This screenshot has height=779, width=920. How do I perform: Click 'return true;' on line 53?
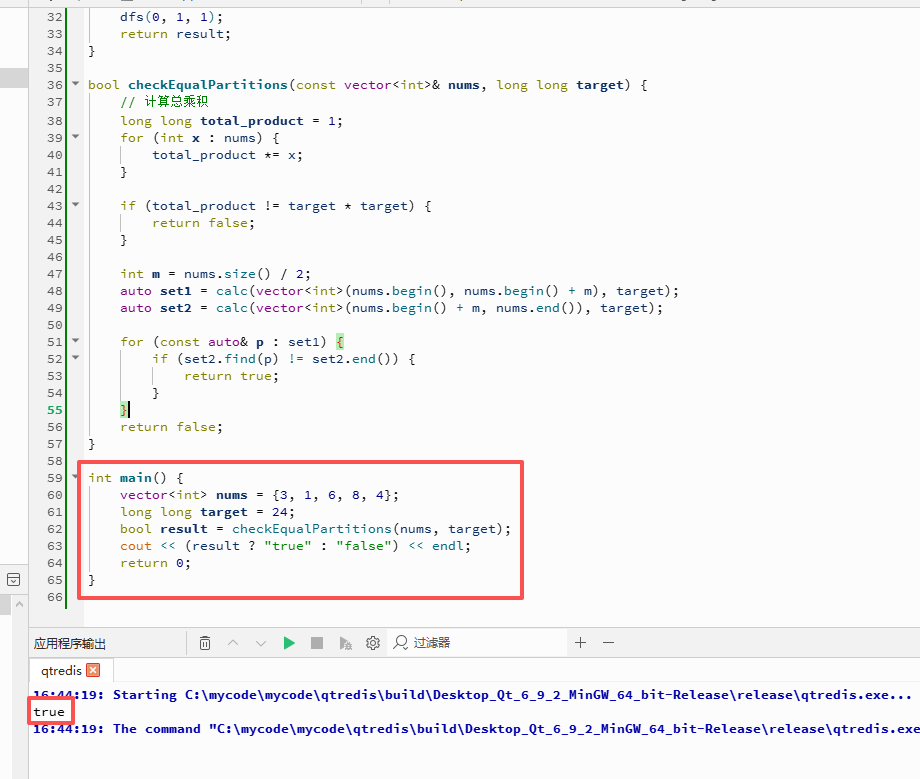(231, 376)
